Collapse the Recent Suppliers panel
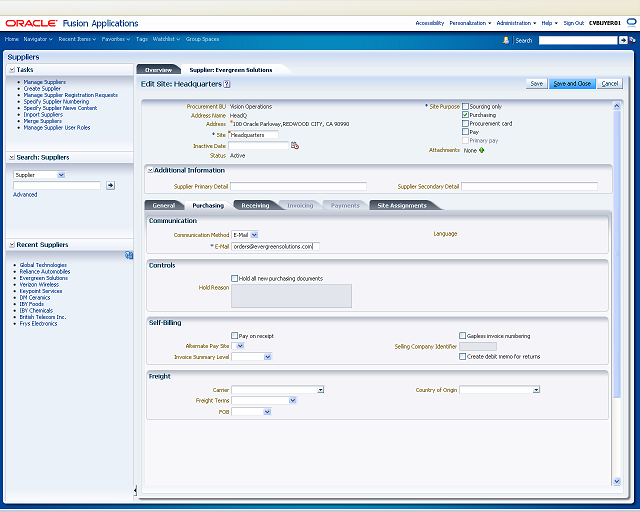The width and height of the screenshot is (640, 512). click(12, 245)
